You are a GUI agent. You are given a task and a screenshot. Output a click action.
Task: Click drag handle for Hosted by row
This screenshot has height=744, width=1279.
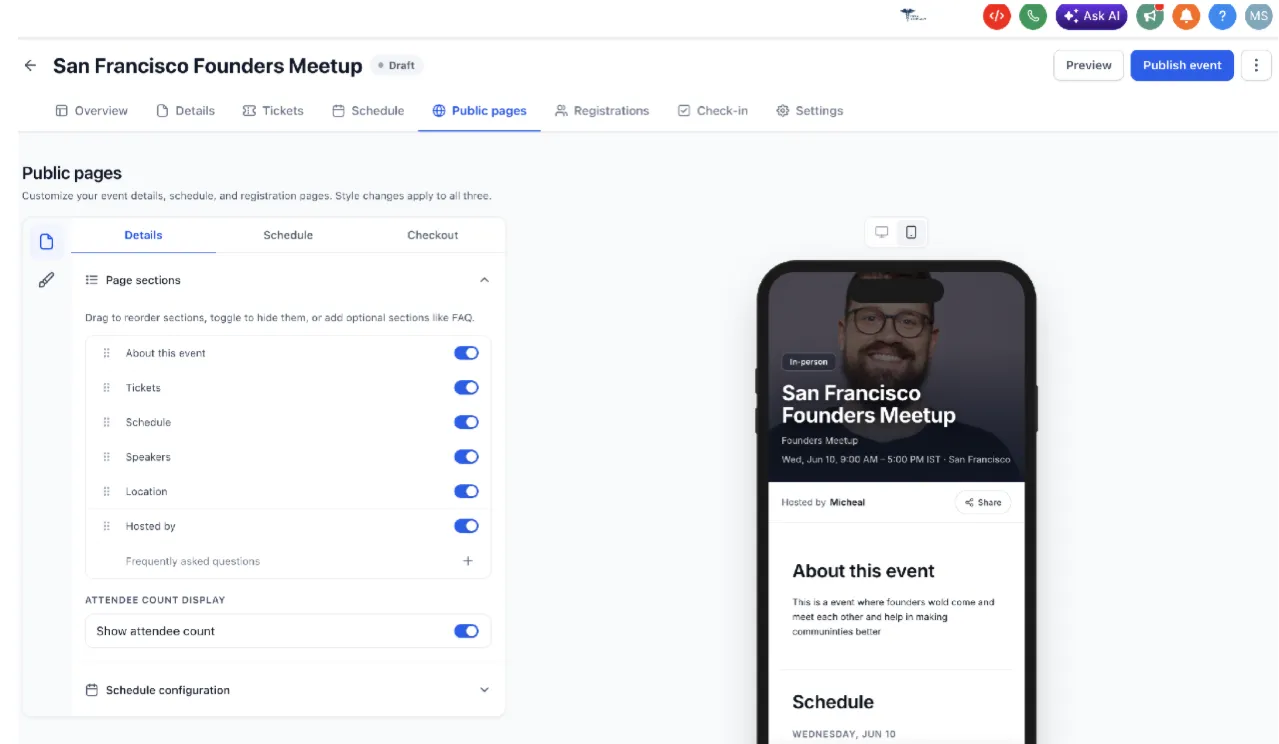[x=106, y=526]
